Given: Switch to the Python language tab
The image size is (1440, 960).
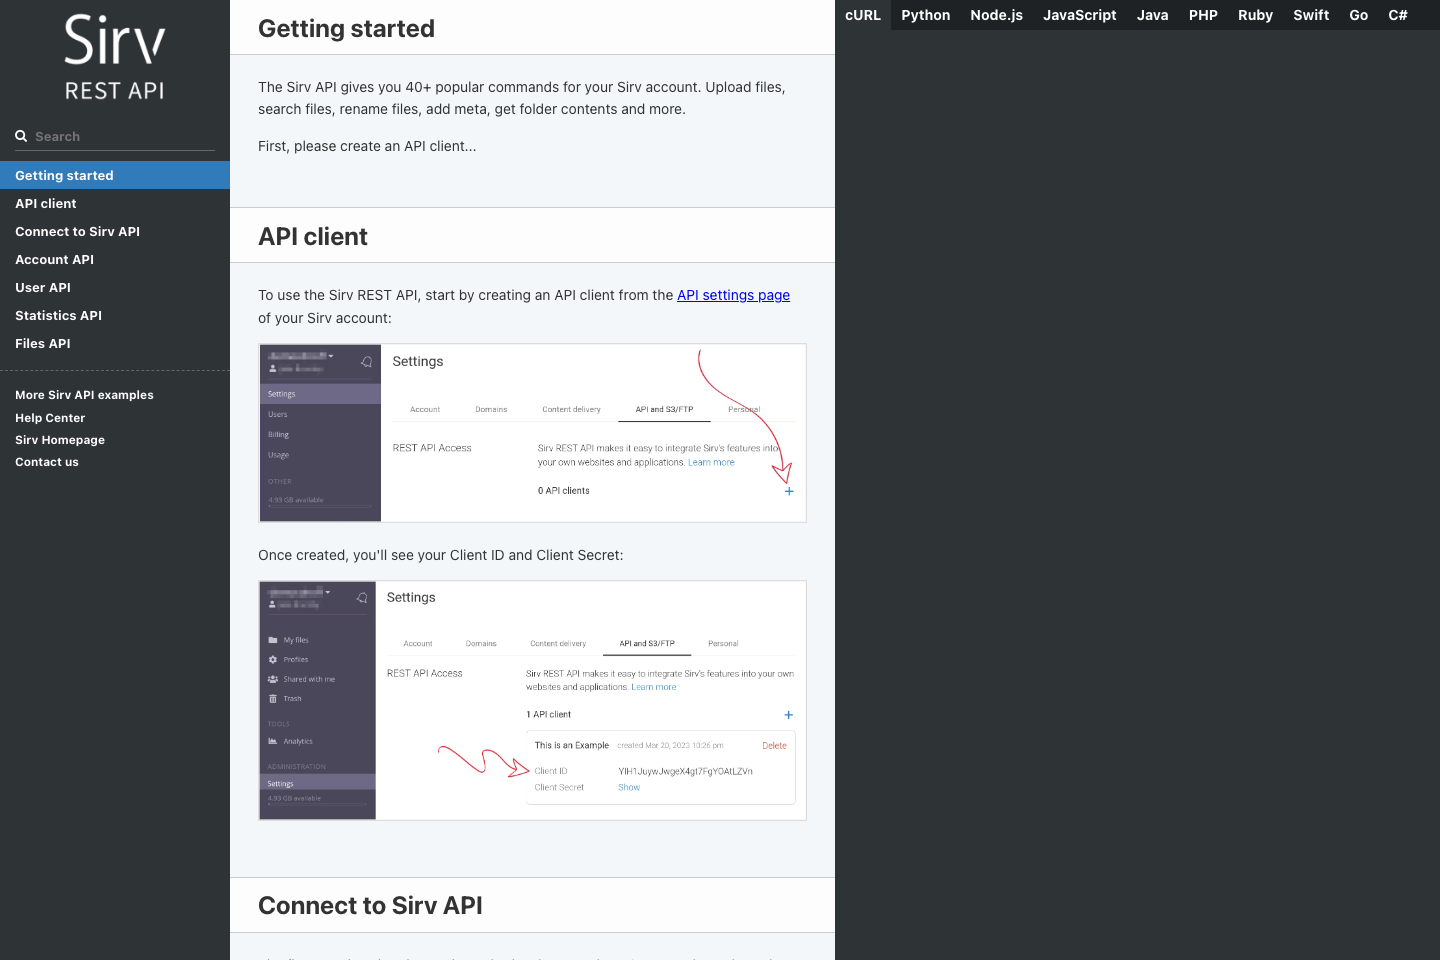Looking at the screenshot, I should [925, 15].
